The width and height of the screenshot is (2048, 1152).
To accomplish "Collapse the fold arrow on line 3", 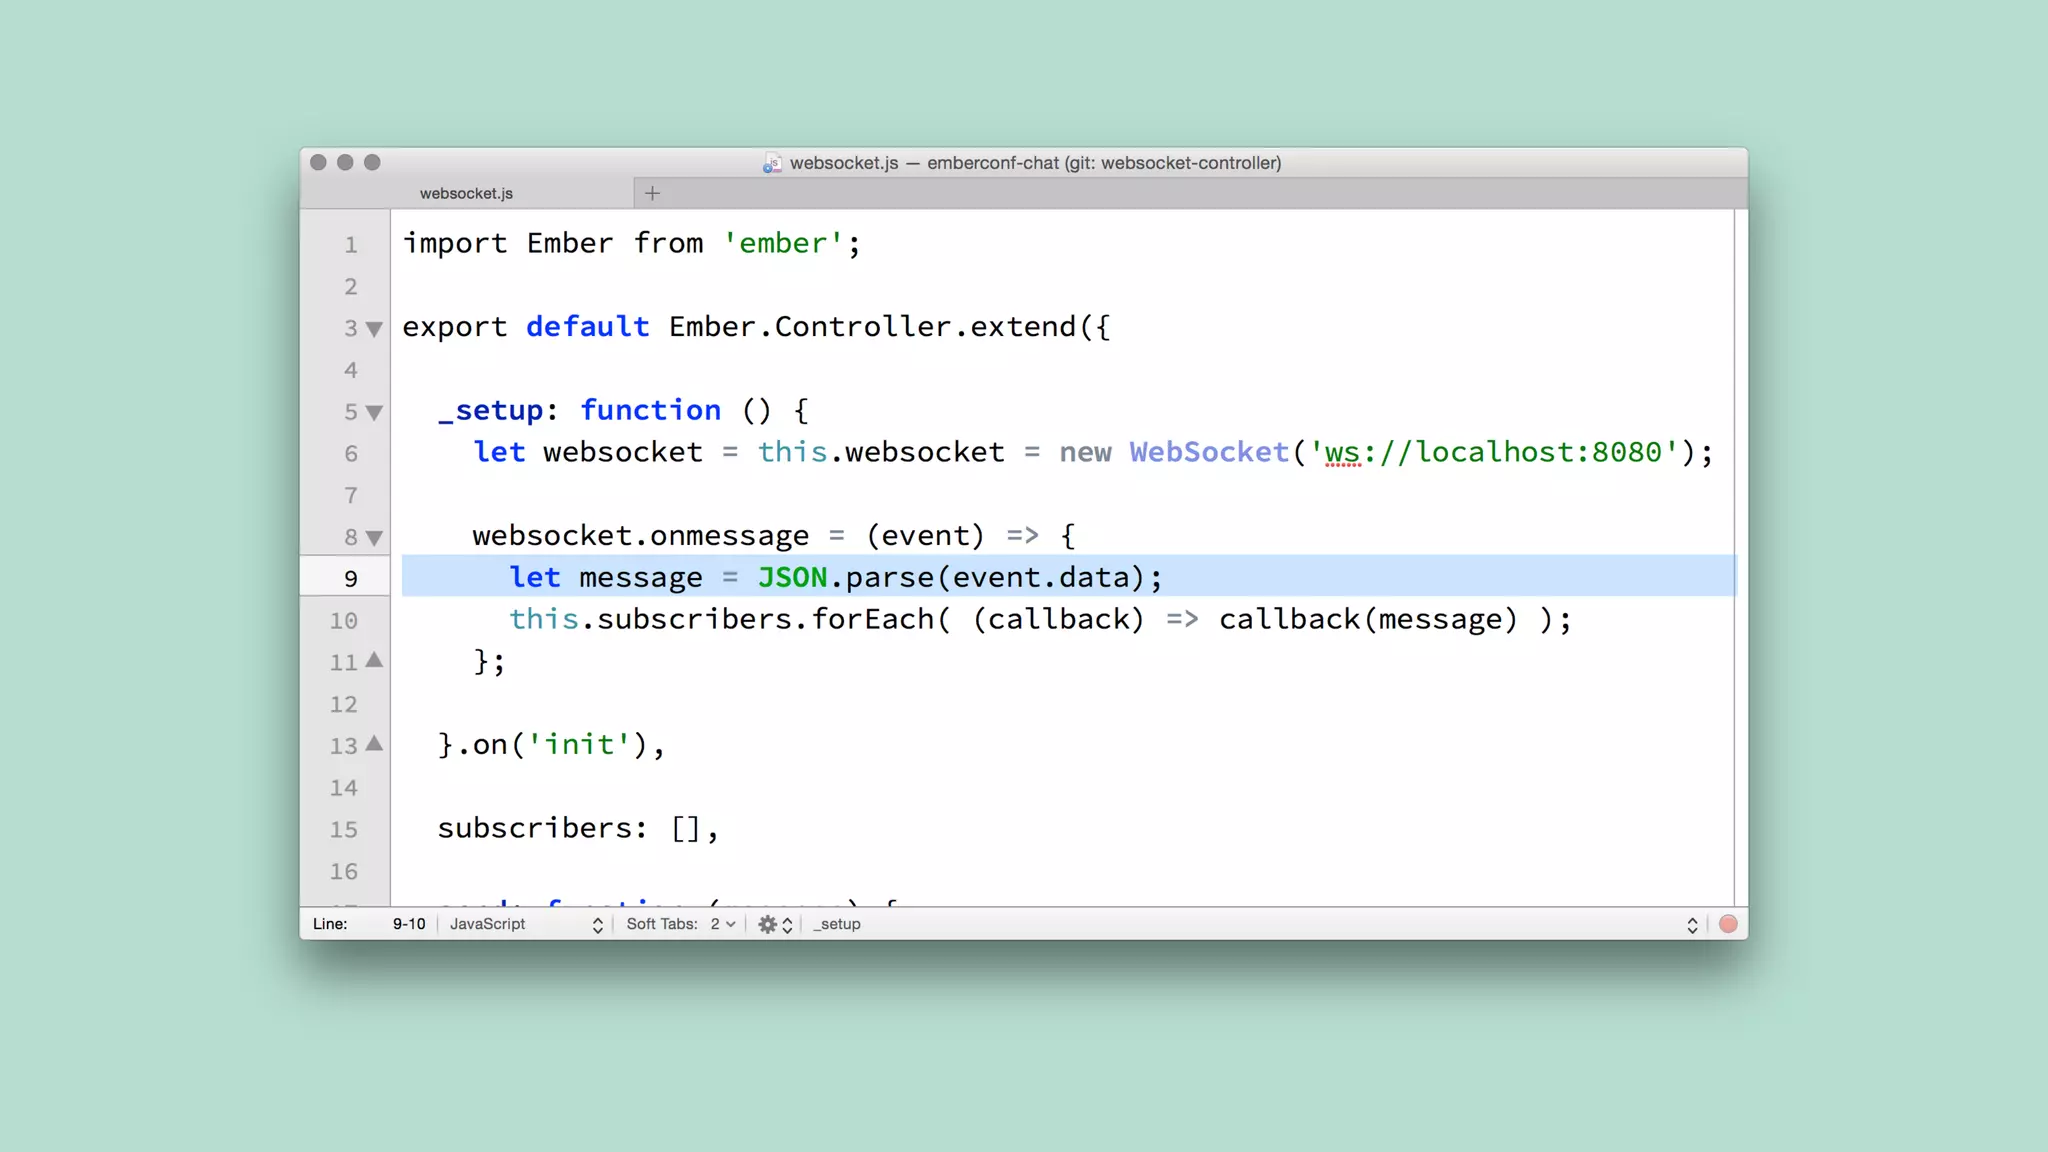I will 374,329.
